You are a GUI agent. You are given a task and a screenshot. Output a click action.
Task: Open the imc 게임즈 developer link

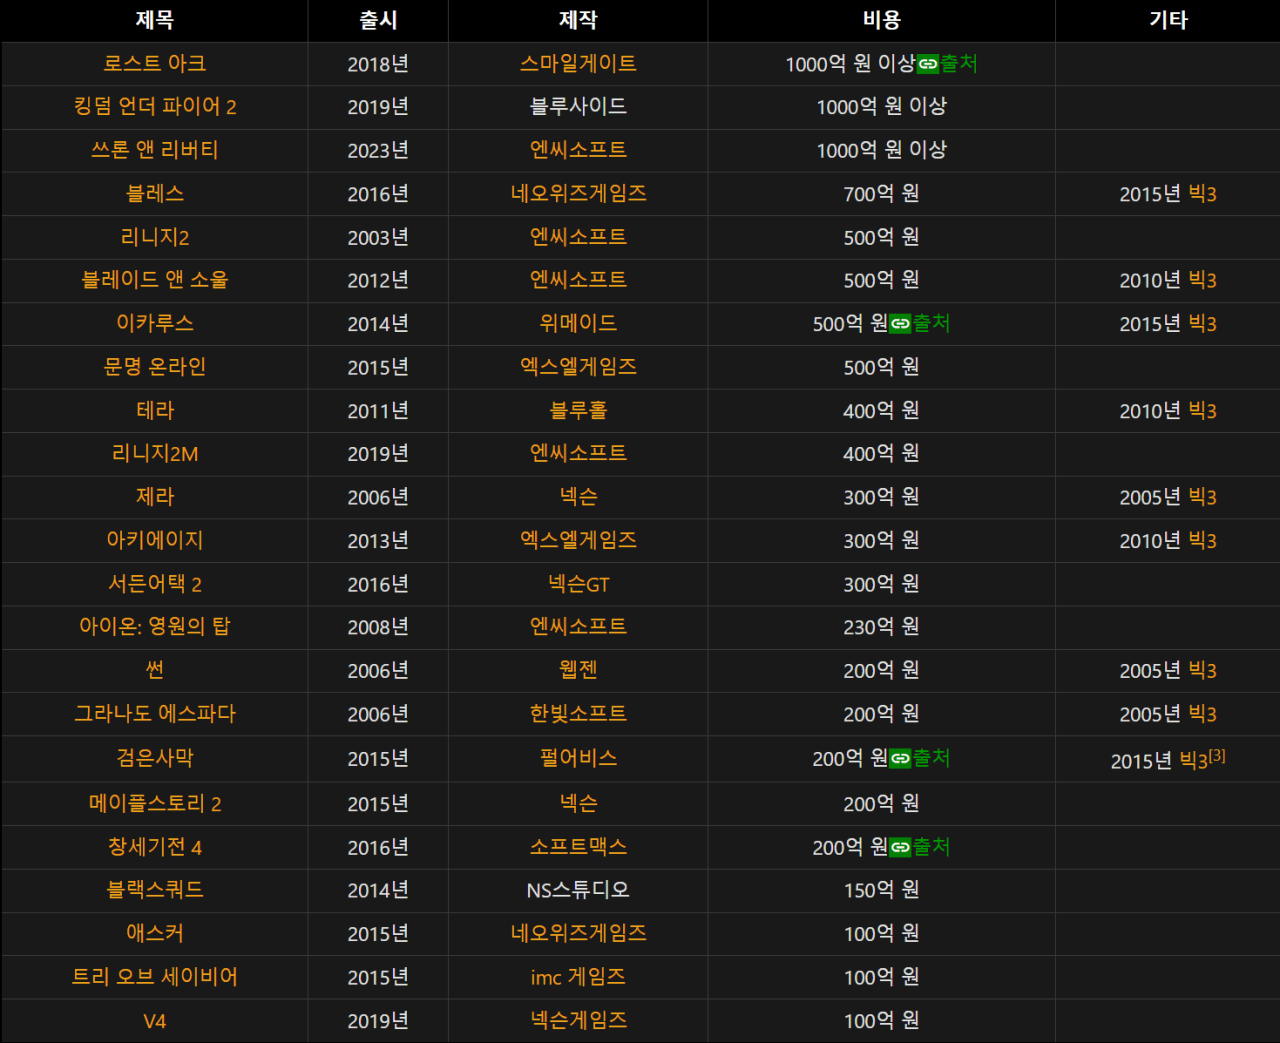(578, 977)
